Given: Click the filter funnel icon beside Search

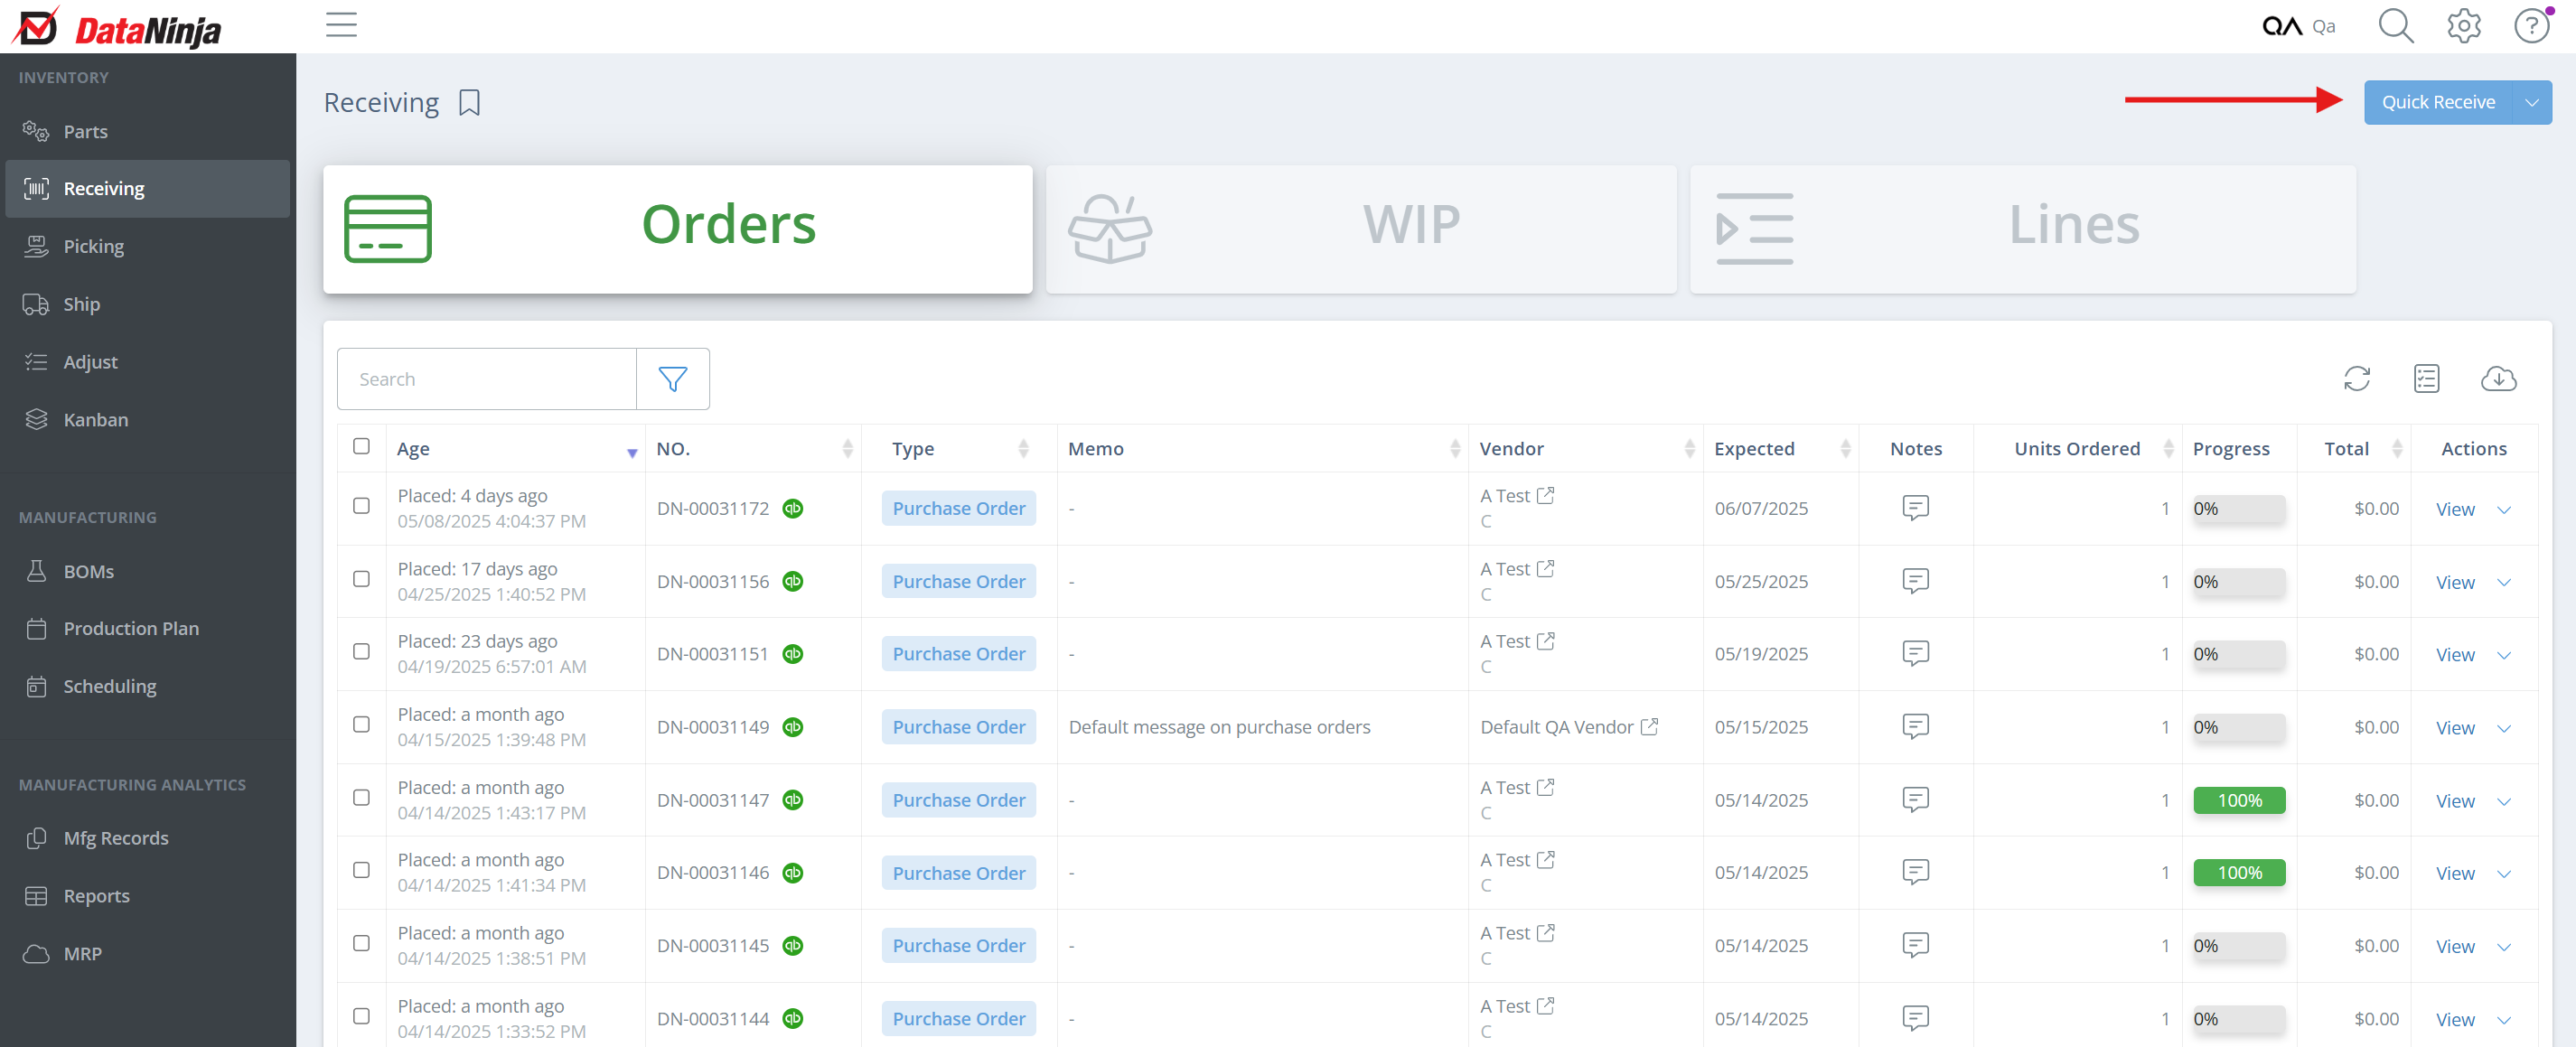Looking at the screenshot, I should [x=672, y=379].
